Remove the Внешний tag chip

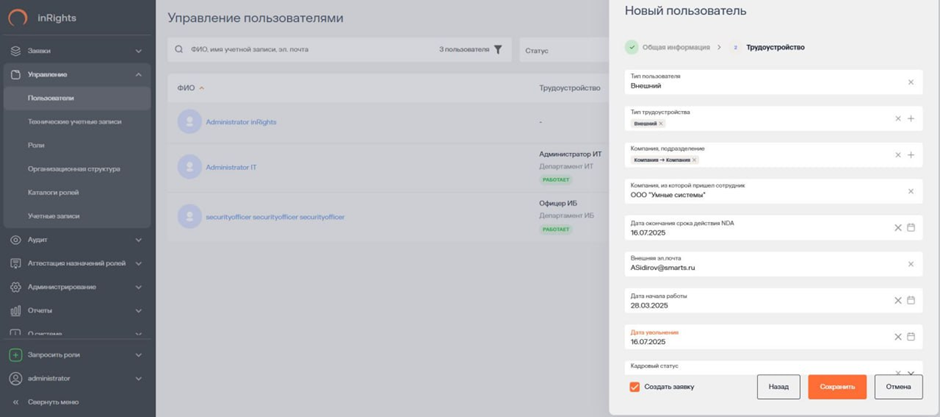click(661, 123)
